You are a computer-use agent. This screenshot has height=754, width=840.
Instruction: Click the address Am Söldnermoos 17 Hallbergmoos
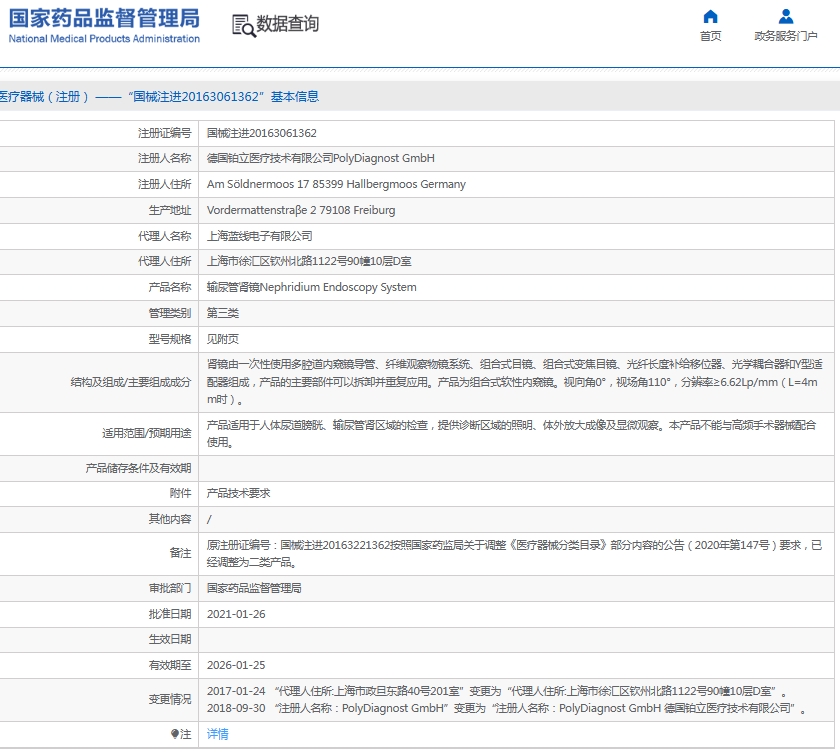pos(336,184)
